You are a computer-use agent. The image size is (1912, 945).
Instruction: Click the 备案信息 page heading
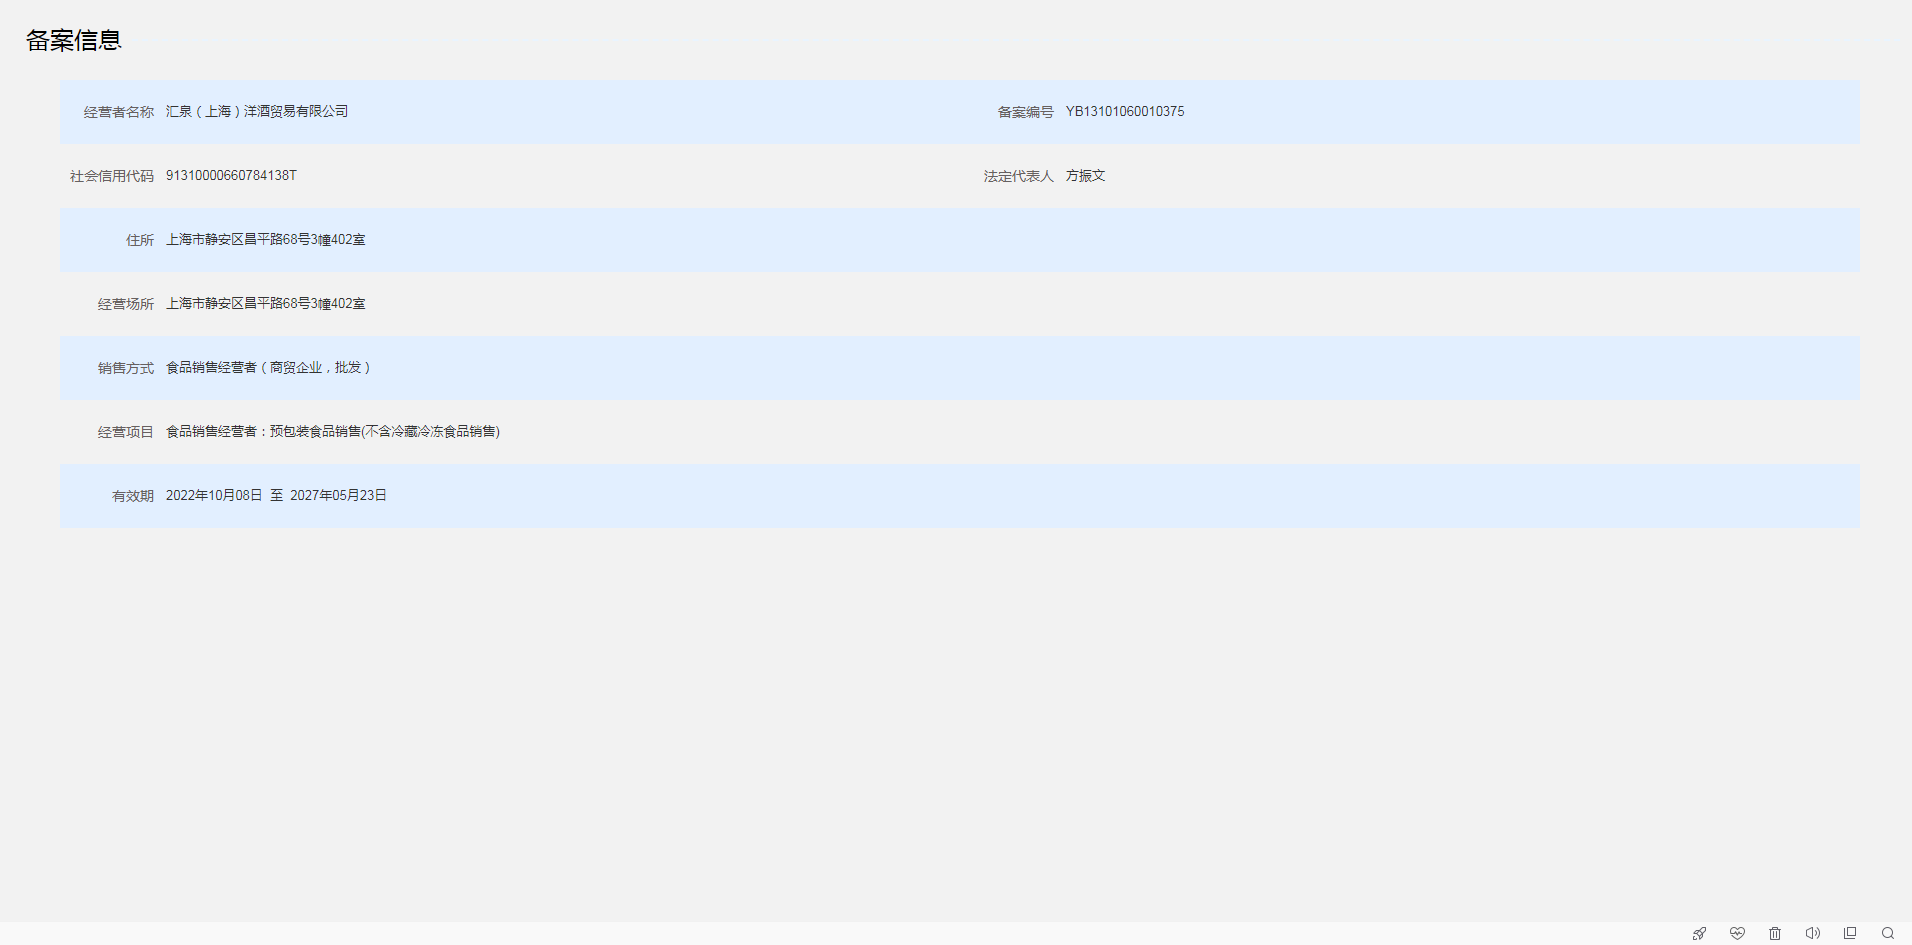point(74,40)
